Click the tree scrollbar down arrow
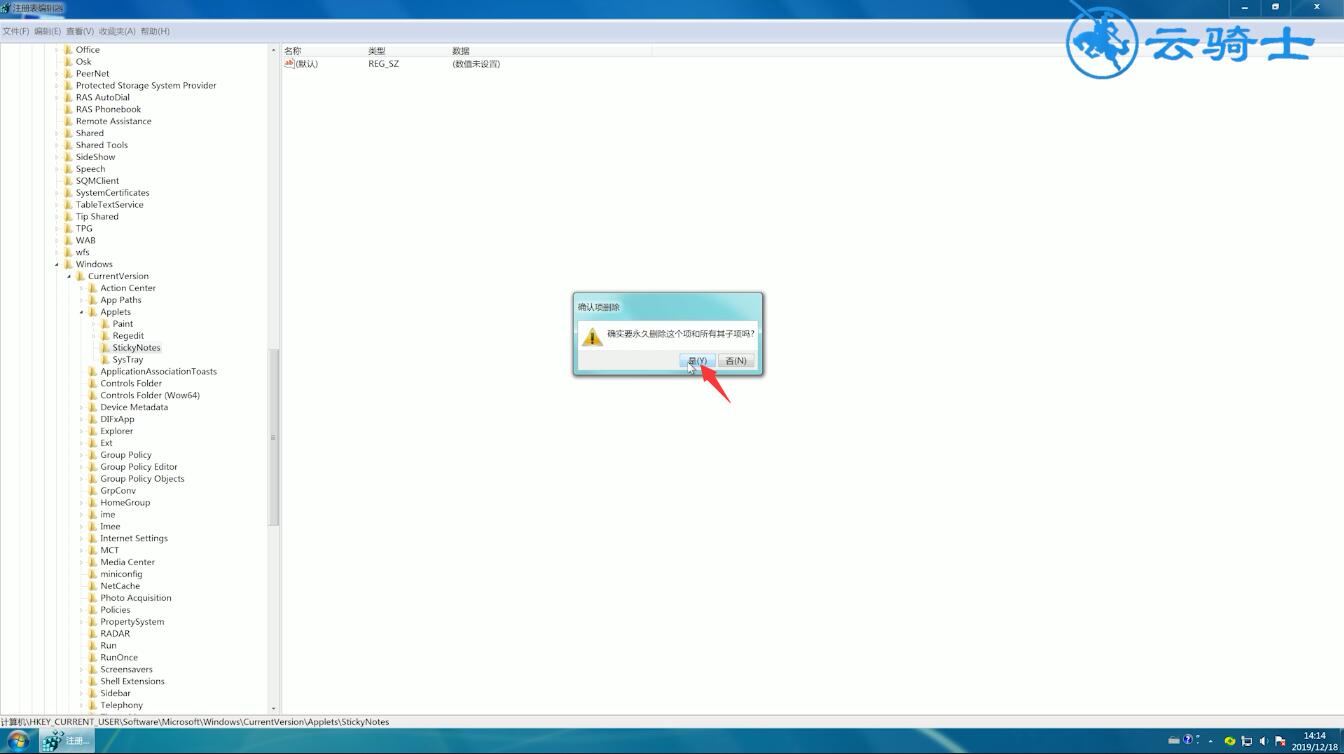1344x754 pixels. pos(273,709)
